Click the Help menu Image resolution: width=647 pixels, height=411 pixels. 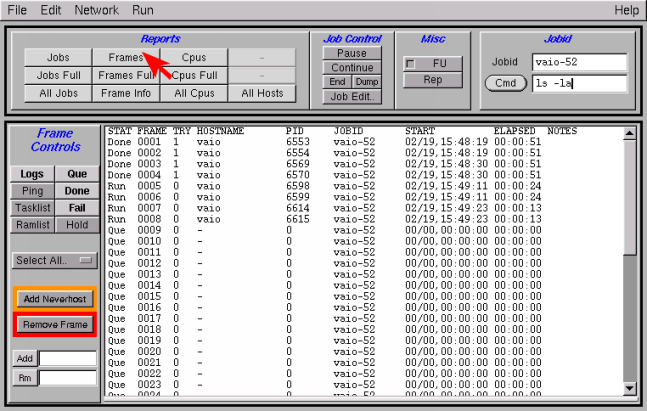pyautogui.click(x=626, y=9)
